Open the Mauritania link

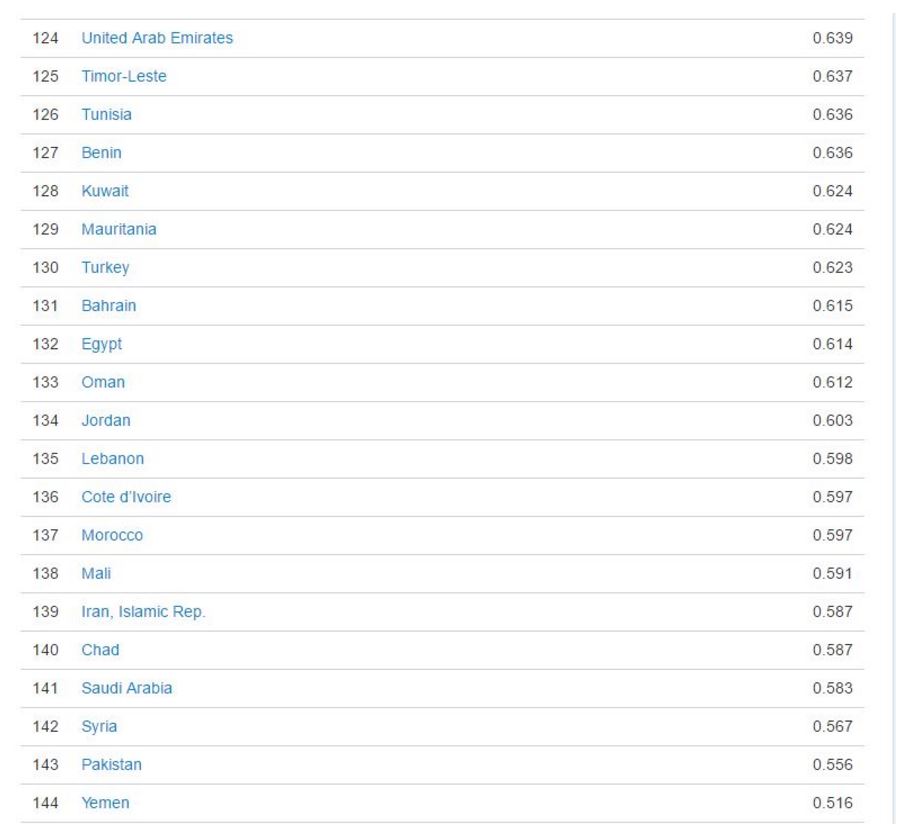(119, 229)
